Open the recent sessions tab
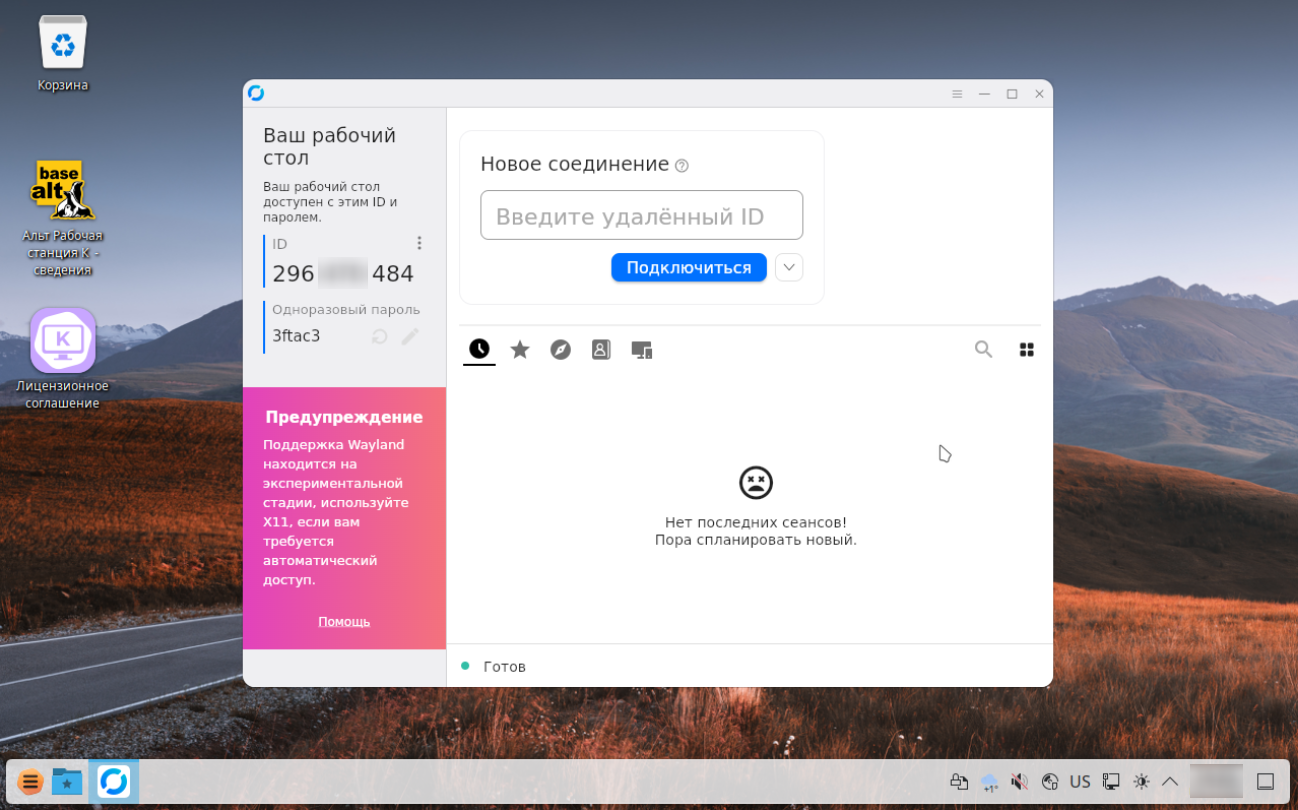The height and width of the screenshot is (810, 1298). pos(478,349)
